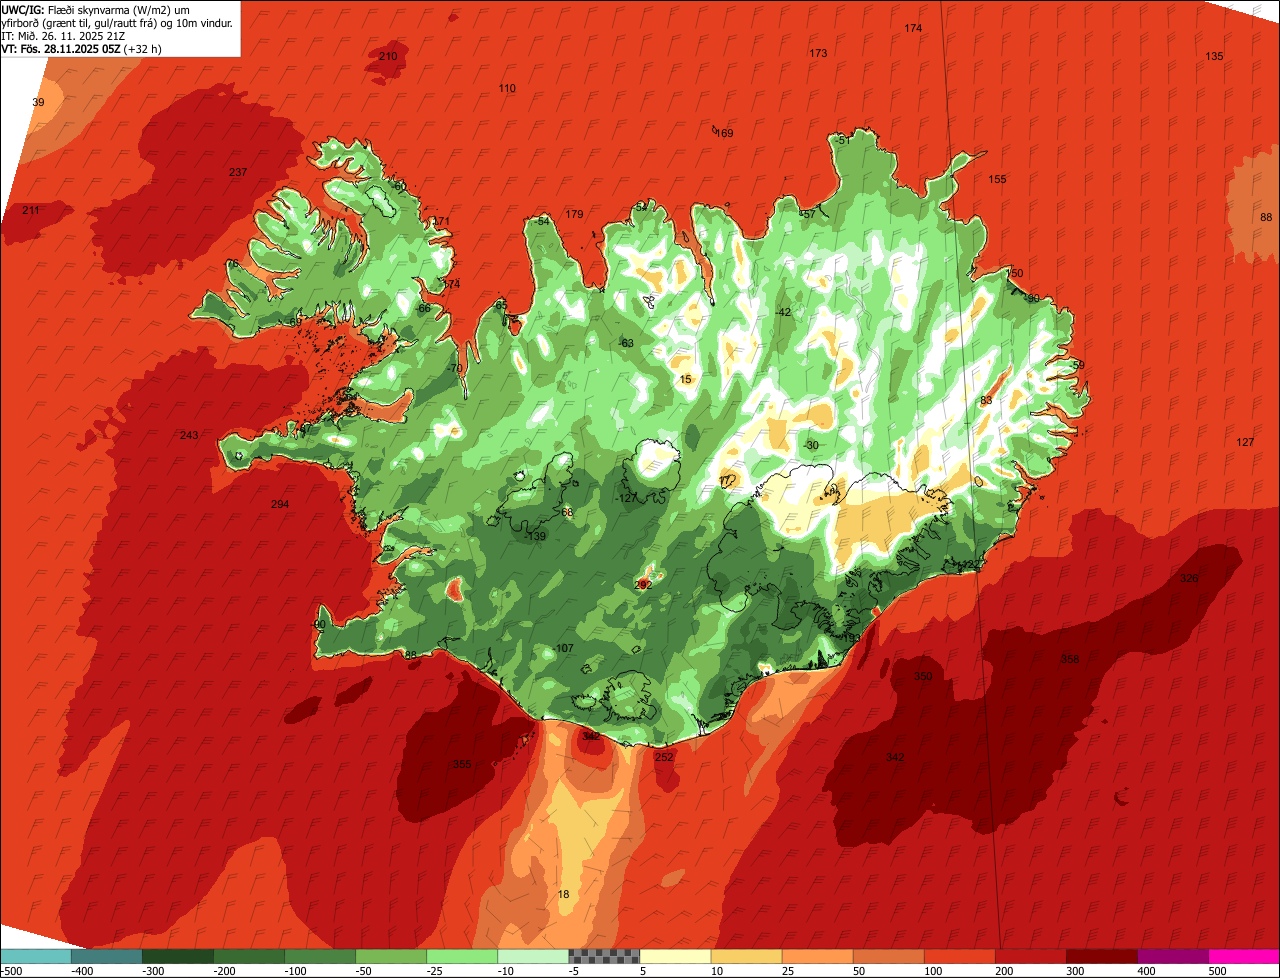1280x978 pixels.
Task: Select the green -200 to -100 legend swatch
Action: (x=249, y=956)
